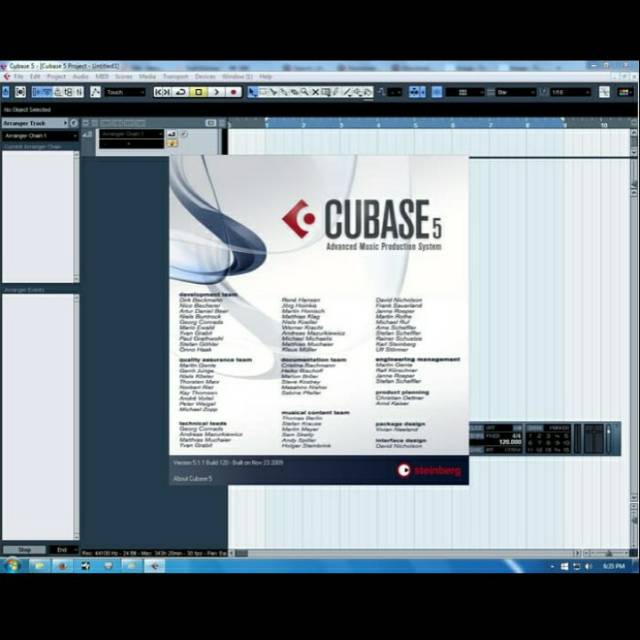640x640 pixels.
Task: Click the No Object Selected info line
Action: coord(27,109)
